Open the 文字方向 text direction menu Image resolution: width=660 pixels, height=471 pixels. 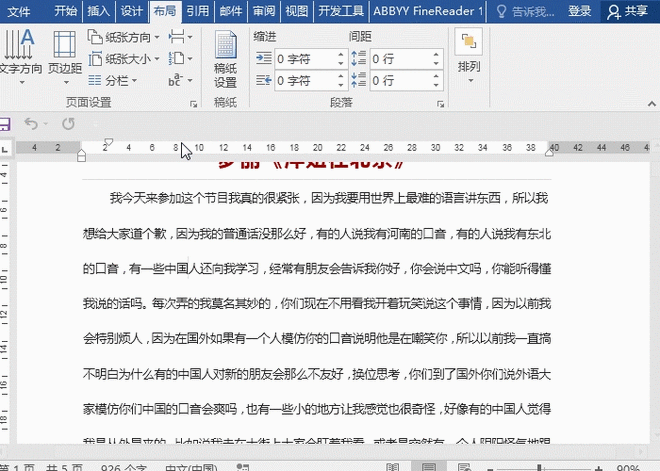(20, 57)
